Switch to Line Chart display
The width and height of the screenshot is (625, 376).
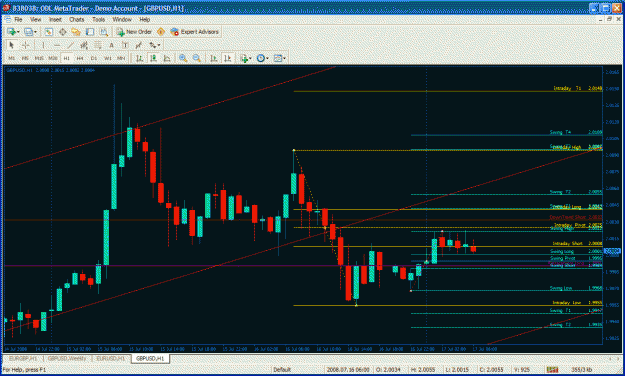point(167,58)
